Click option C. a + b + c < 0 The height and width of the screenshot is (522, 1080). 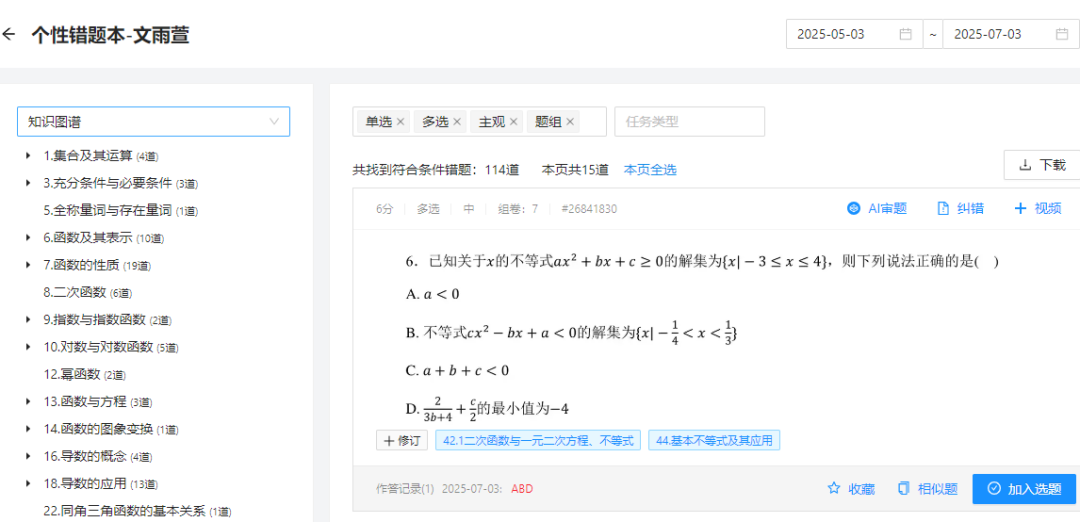click(x=457, y=370)
